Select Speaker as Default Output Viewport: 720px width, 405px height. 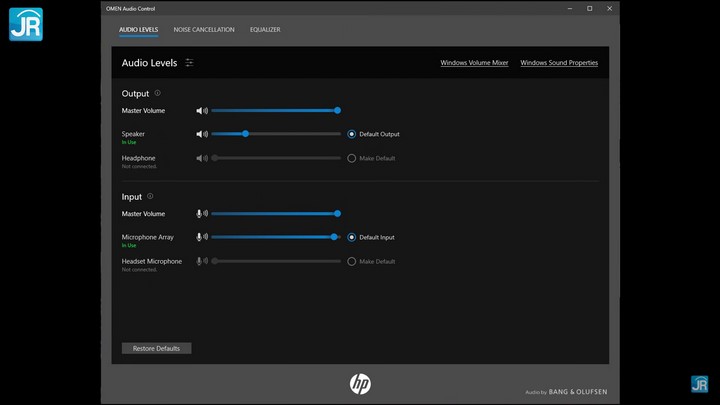coord(352,134)
